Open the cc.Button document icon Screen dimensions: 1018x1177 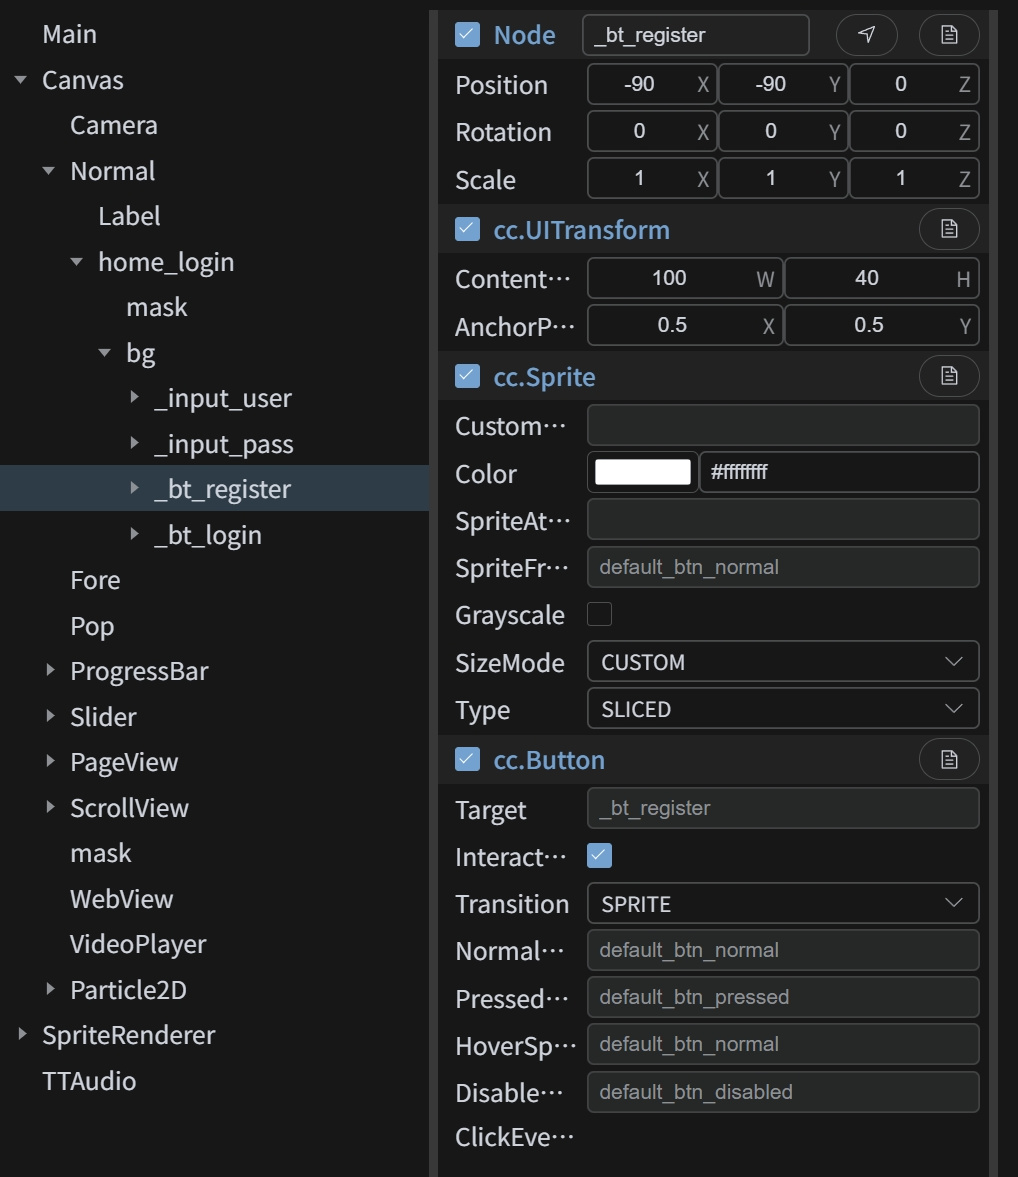click(948, 760)
